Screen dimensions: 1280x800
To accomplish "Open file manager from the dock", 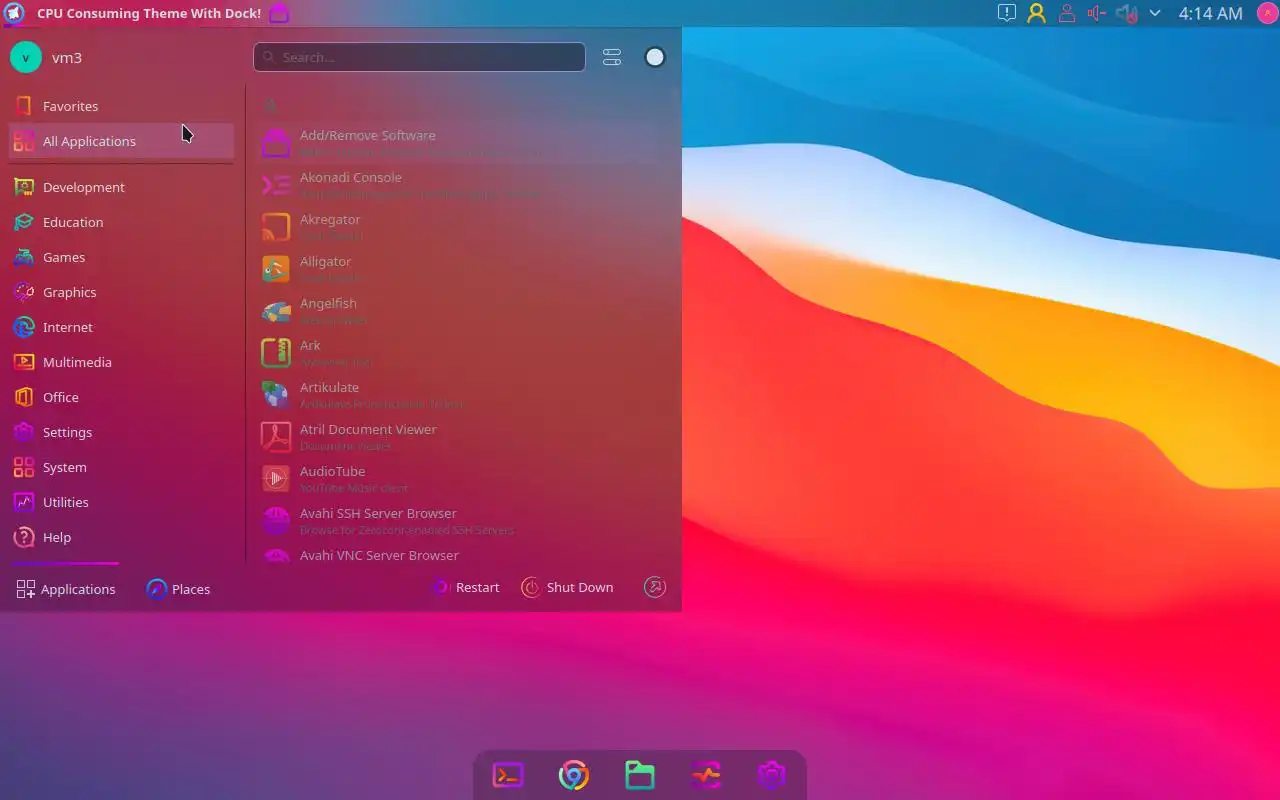I will tap(640, 775).
